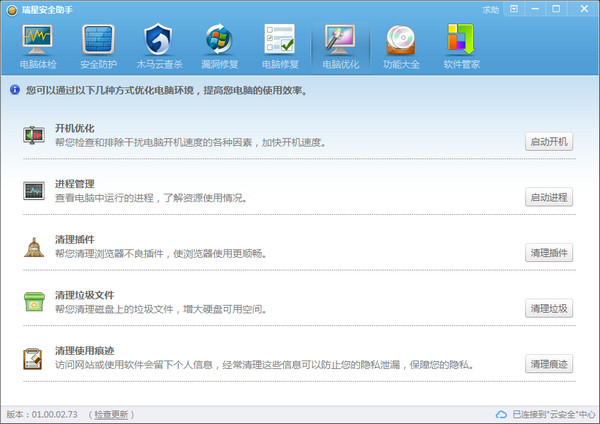
Task: Launch 软件管家 software manager
Action: 462,47
